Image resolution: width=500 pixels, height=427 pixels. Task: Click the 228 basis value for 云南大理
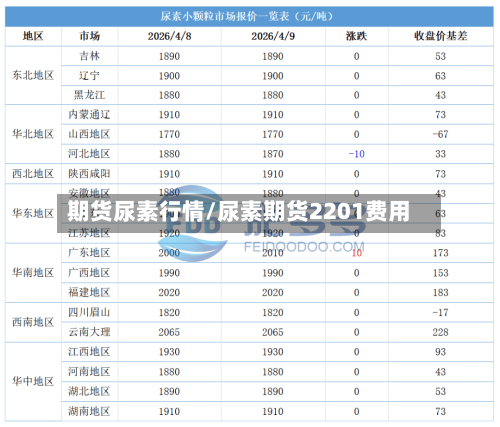pos(440,332)
